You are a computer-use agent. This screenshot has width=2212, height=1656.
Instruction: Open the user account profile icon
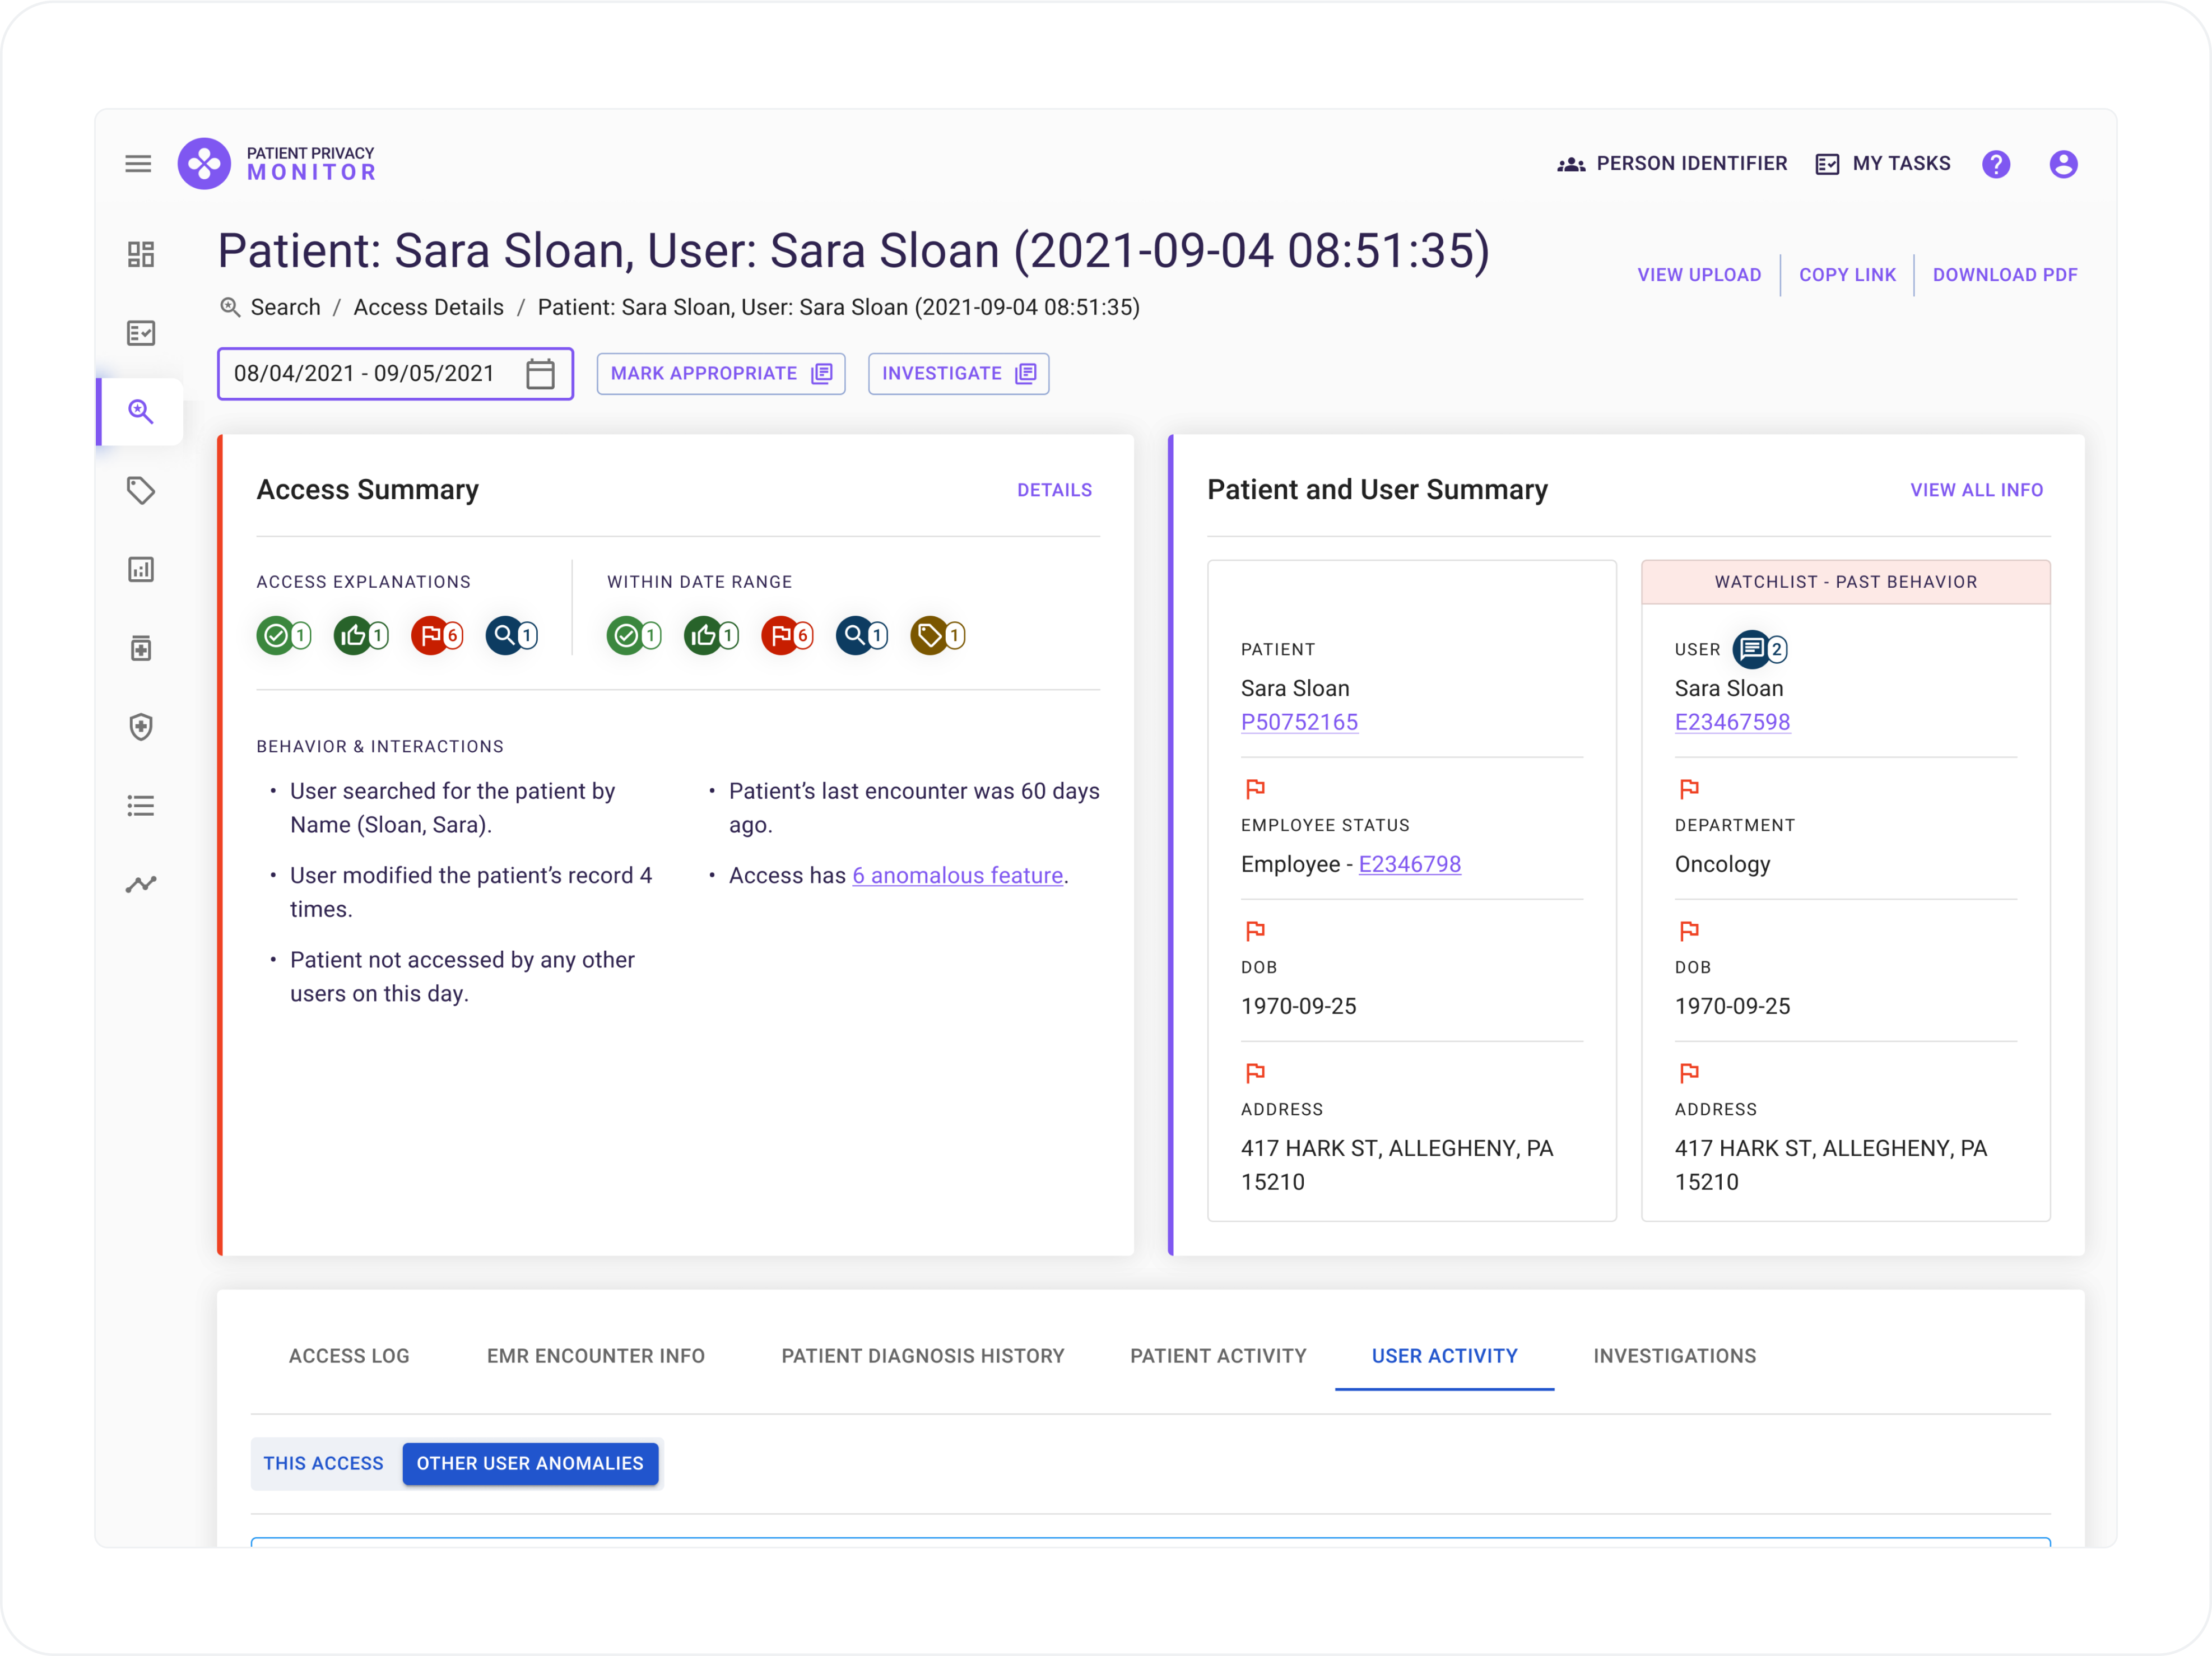[x=2063, y=164]
